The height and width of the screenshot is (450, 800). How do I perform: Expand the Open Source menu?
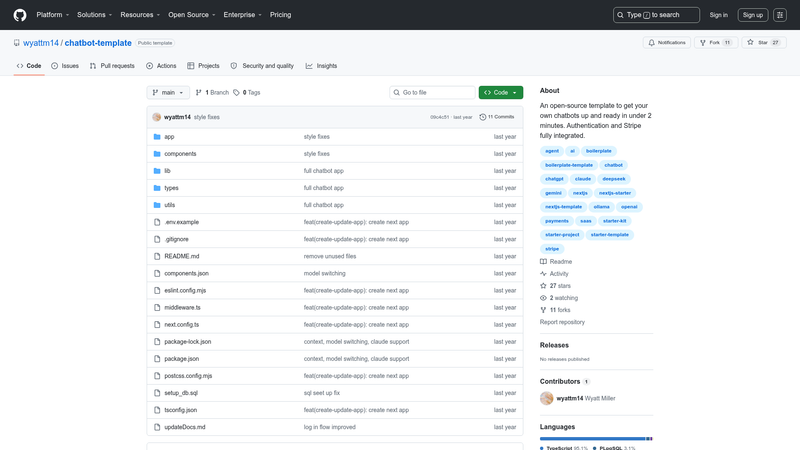[x=192, y=15]
